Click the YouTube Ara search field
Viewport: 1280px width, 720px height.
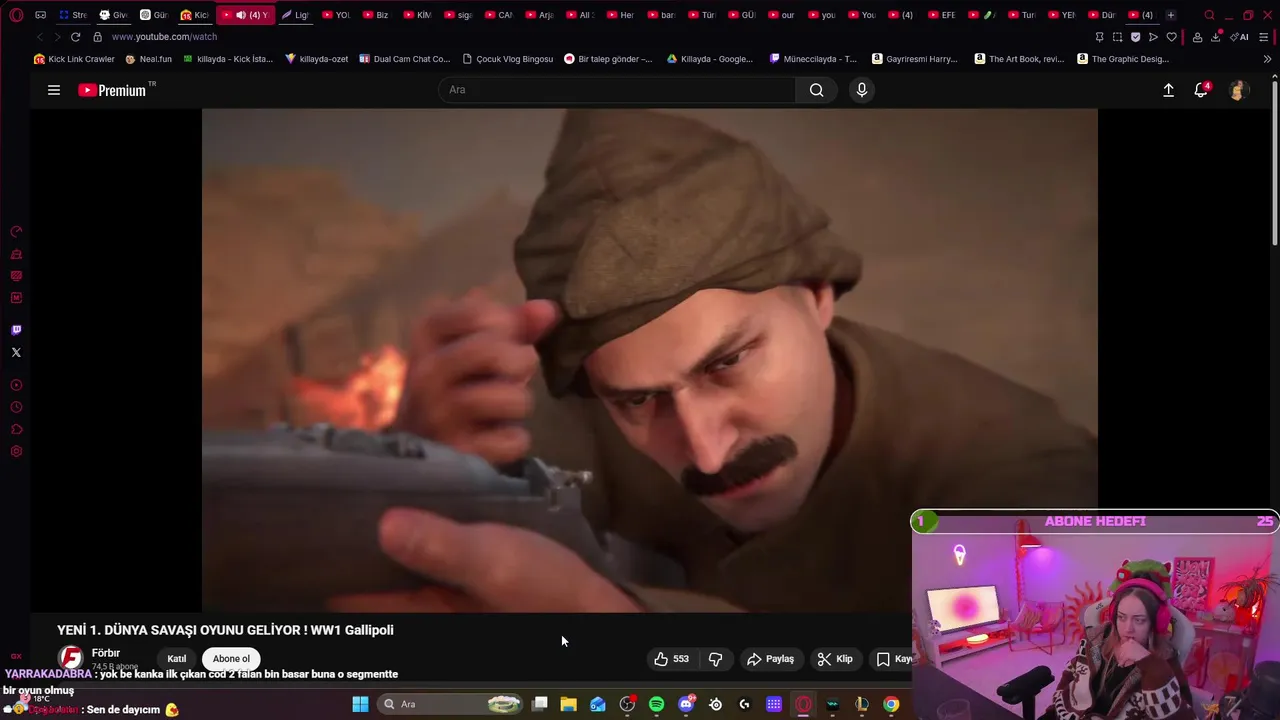pos(617,90)
